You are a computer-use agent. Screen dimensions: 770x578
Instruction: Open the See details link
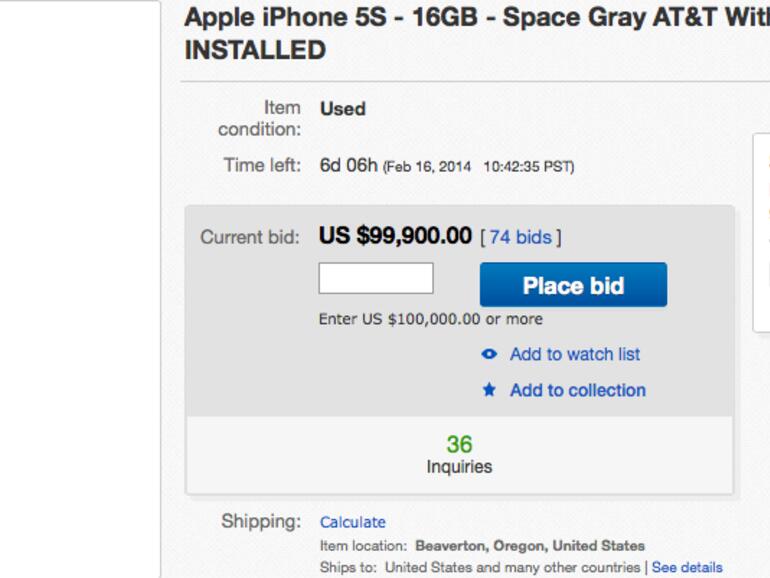[687, 567]
